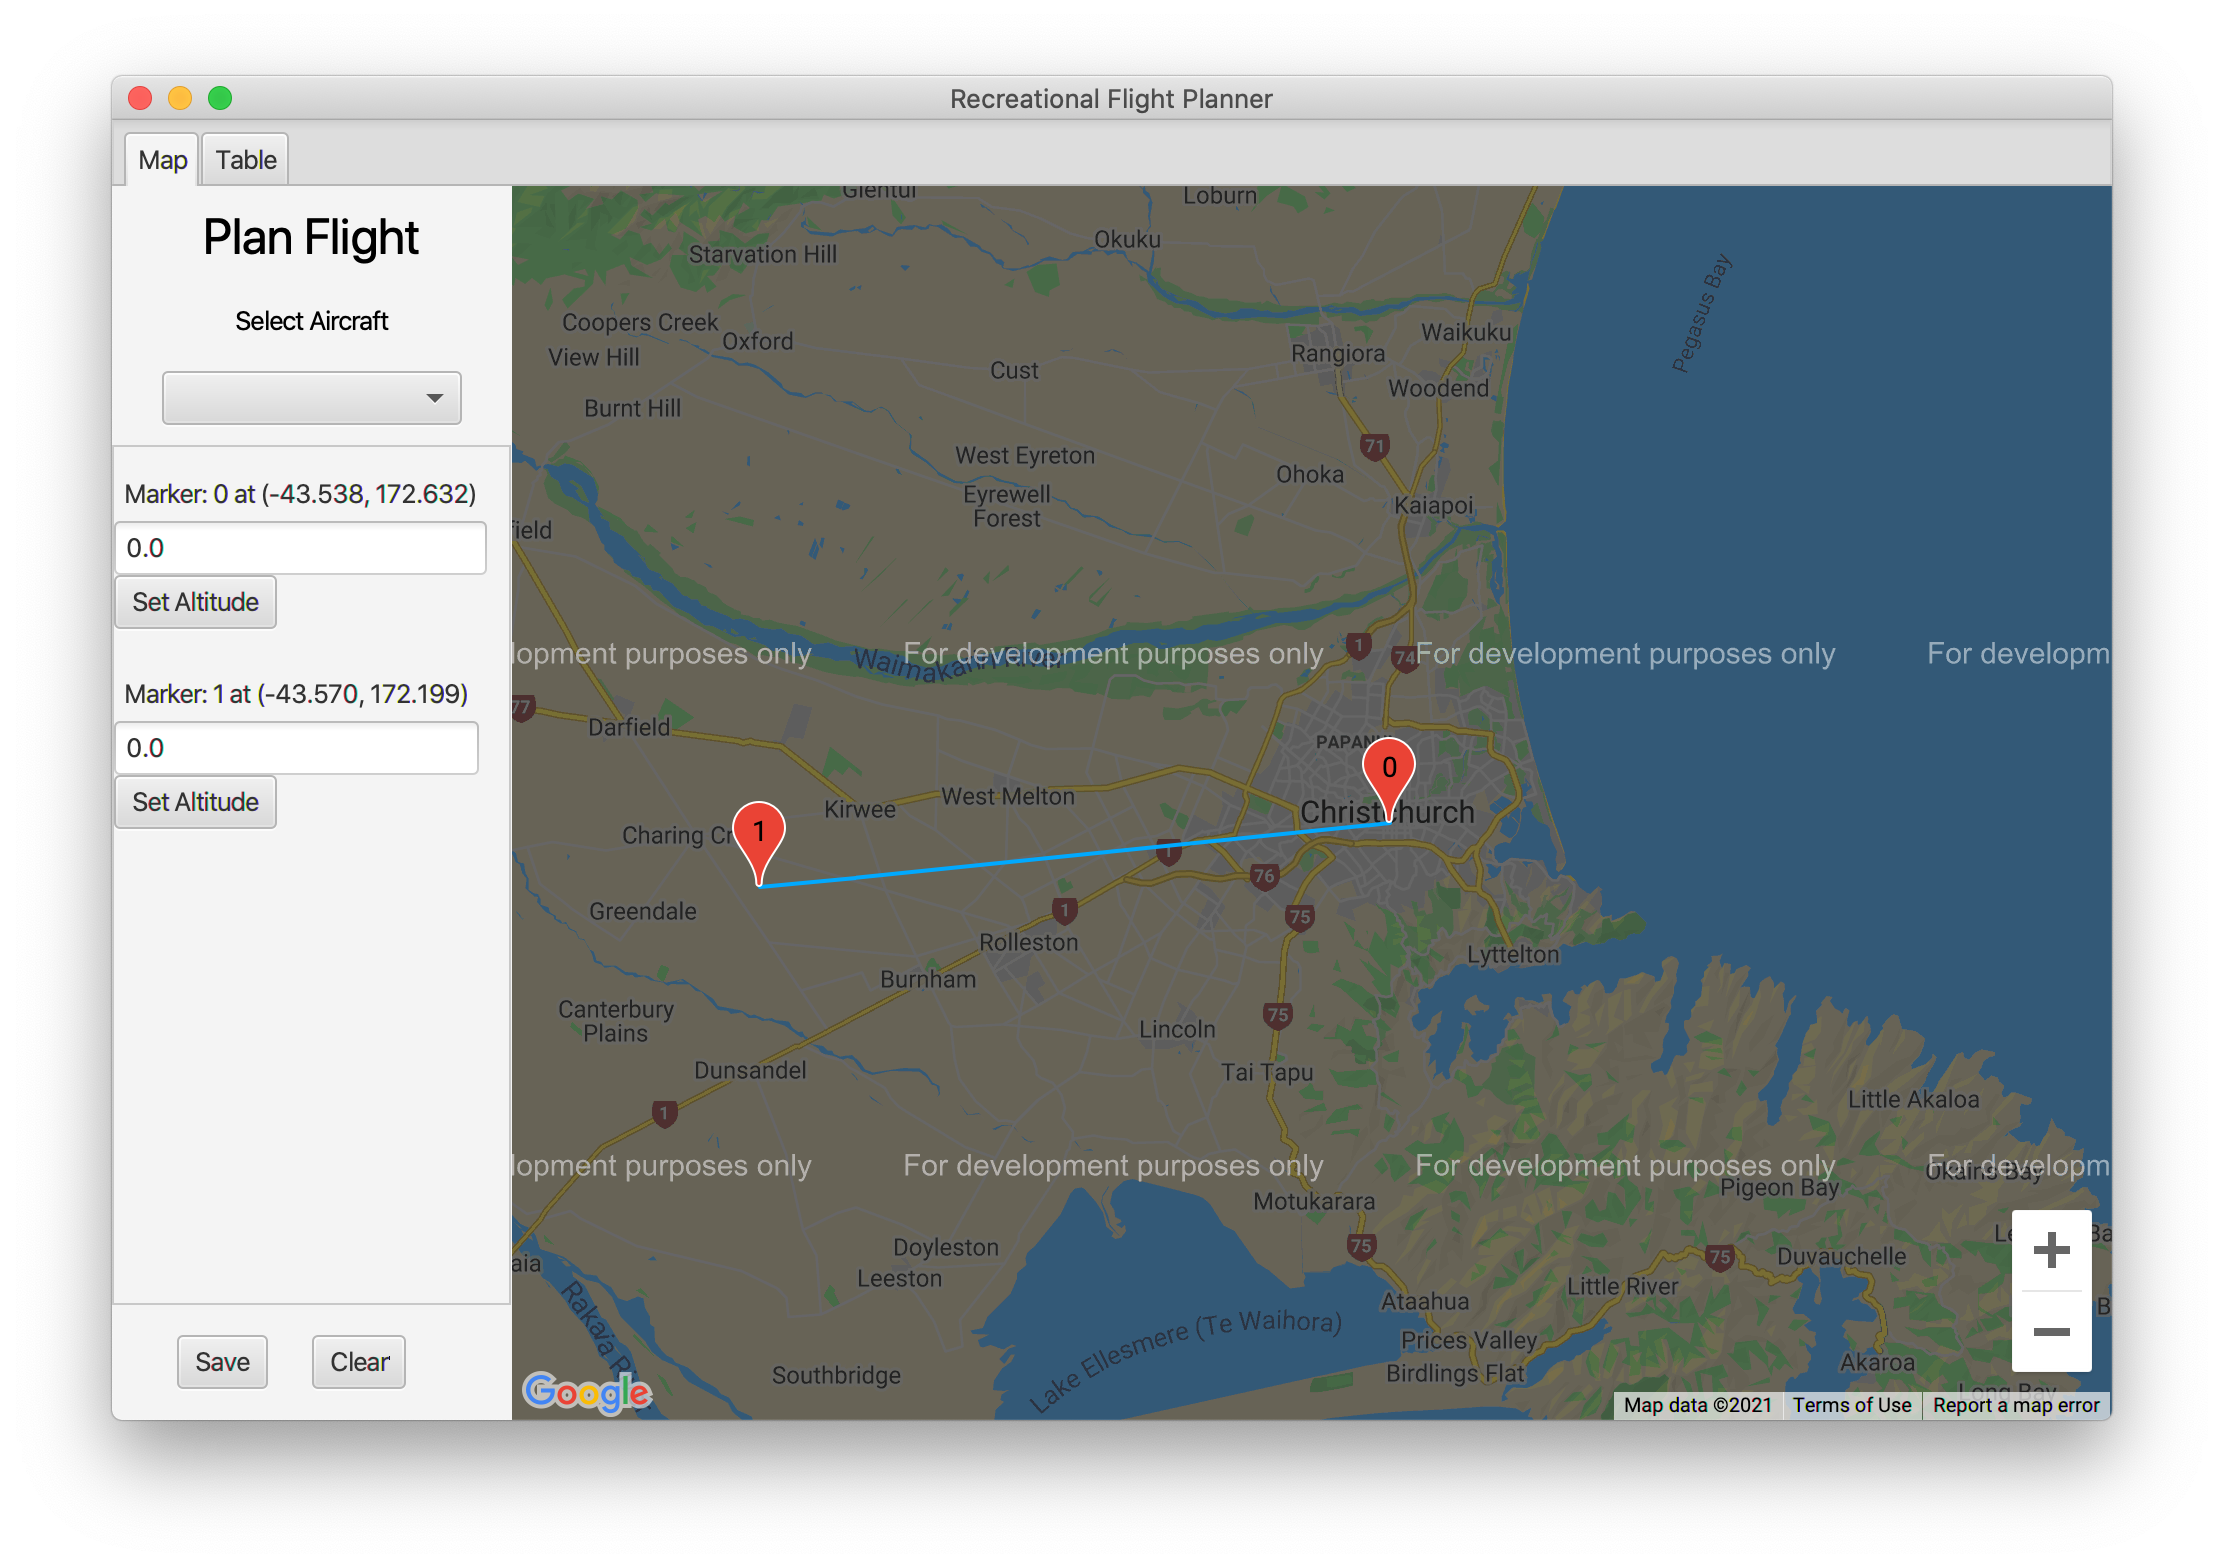Click the Leeston label on map
Image resolution: width=2224 pixels, height=1568 pixels.
tap(899, 1278)
